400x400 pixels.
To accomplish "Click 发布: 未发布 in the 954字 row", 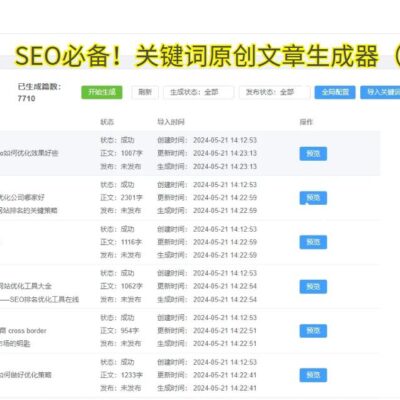I will point(121,343).
